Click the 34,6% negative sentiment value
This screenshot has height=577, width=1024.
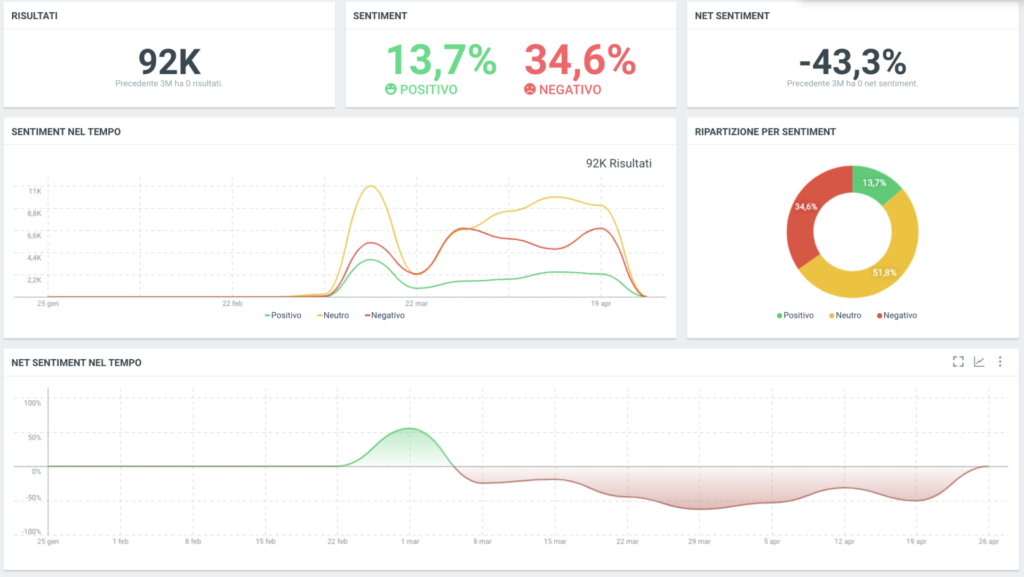tap(580, 60)
